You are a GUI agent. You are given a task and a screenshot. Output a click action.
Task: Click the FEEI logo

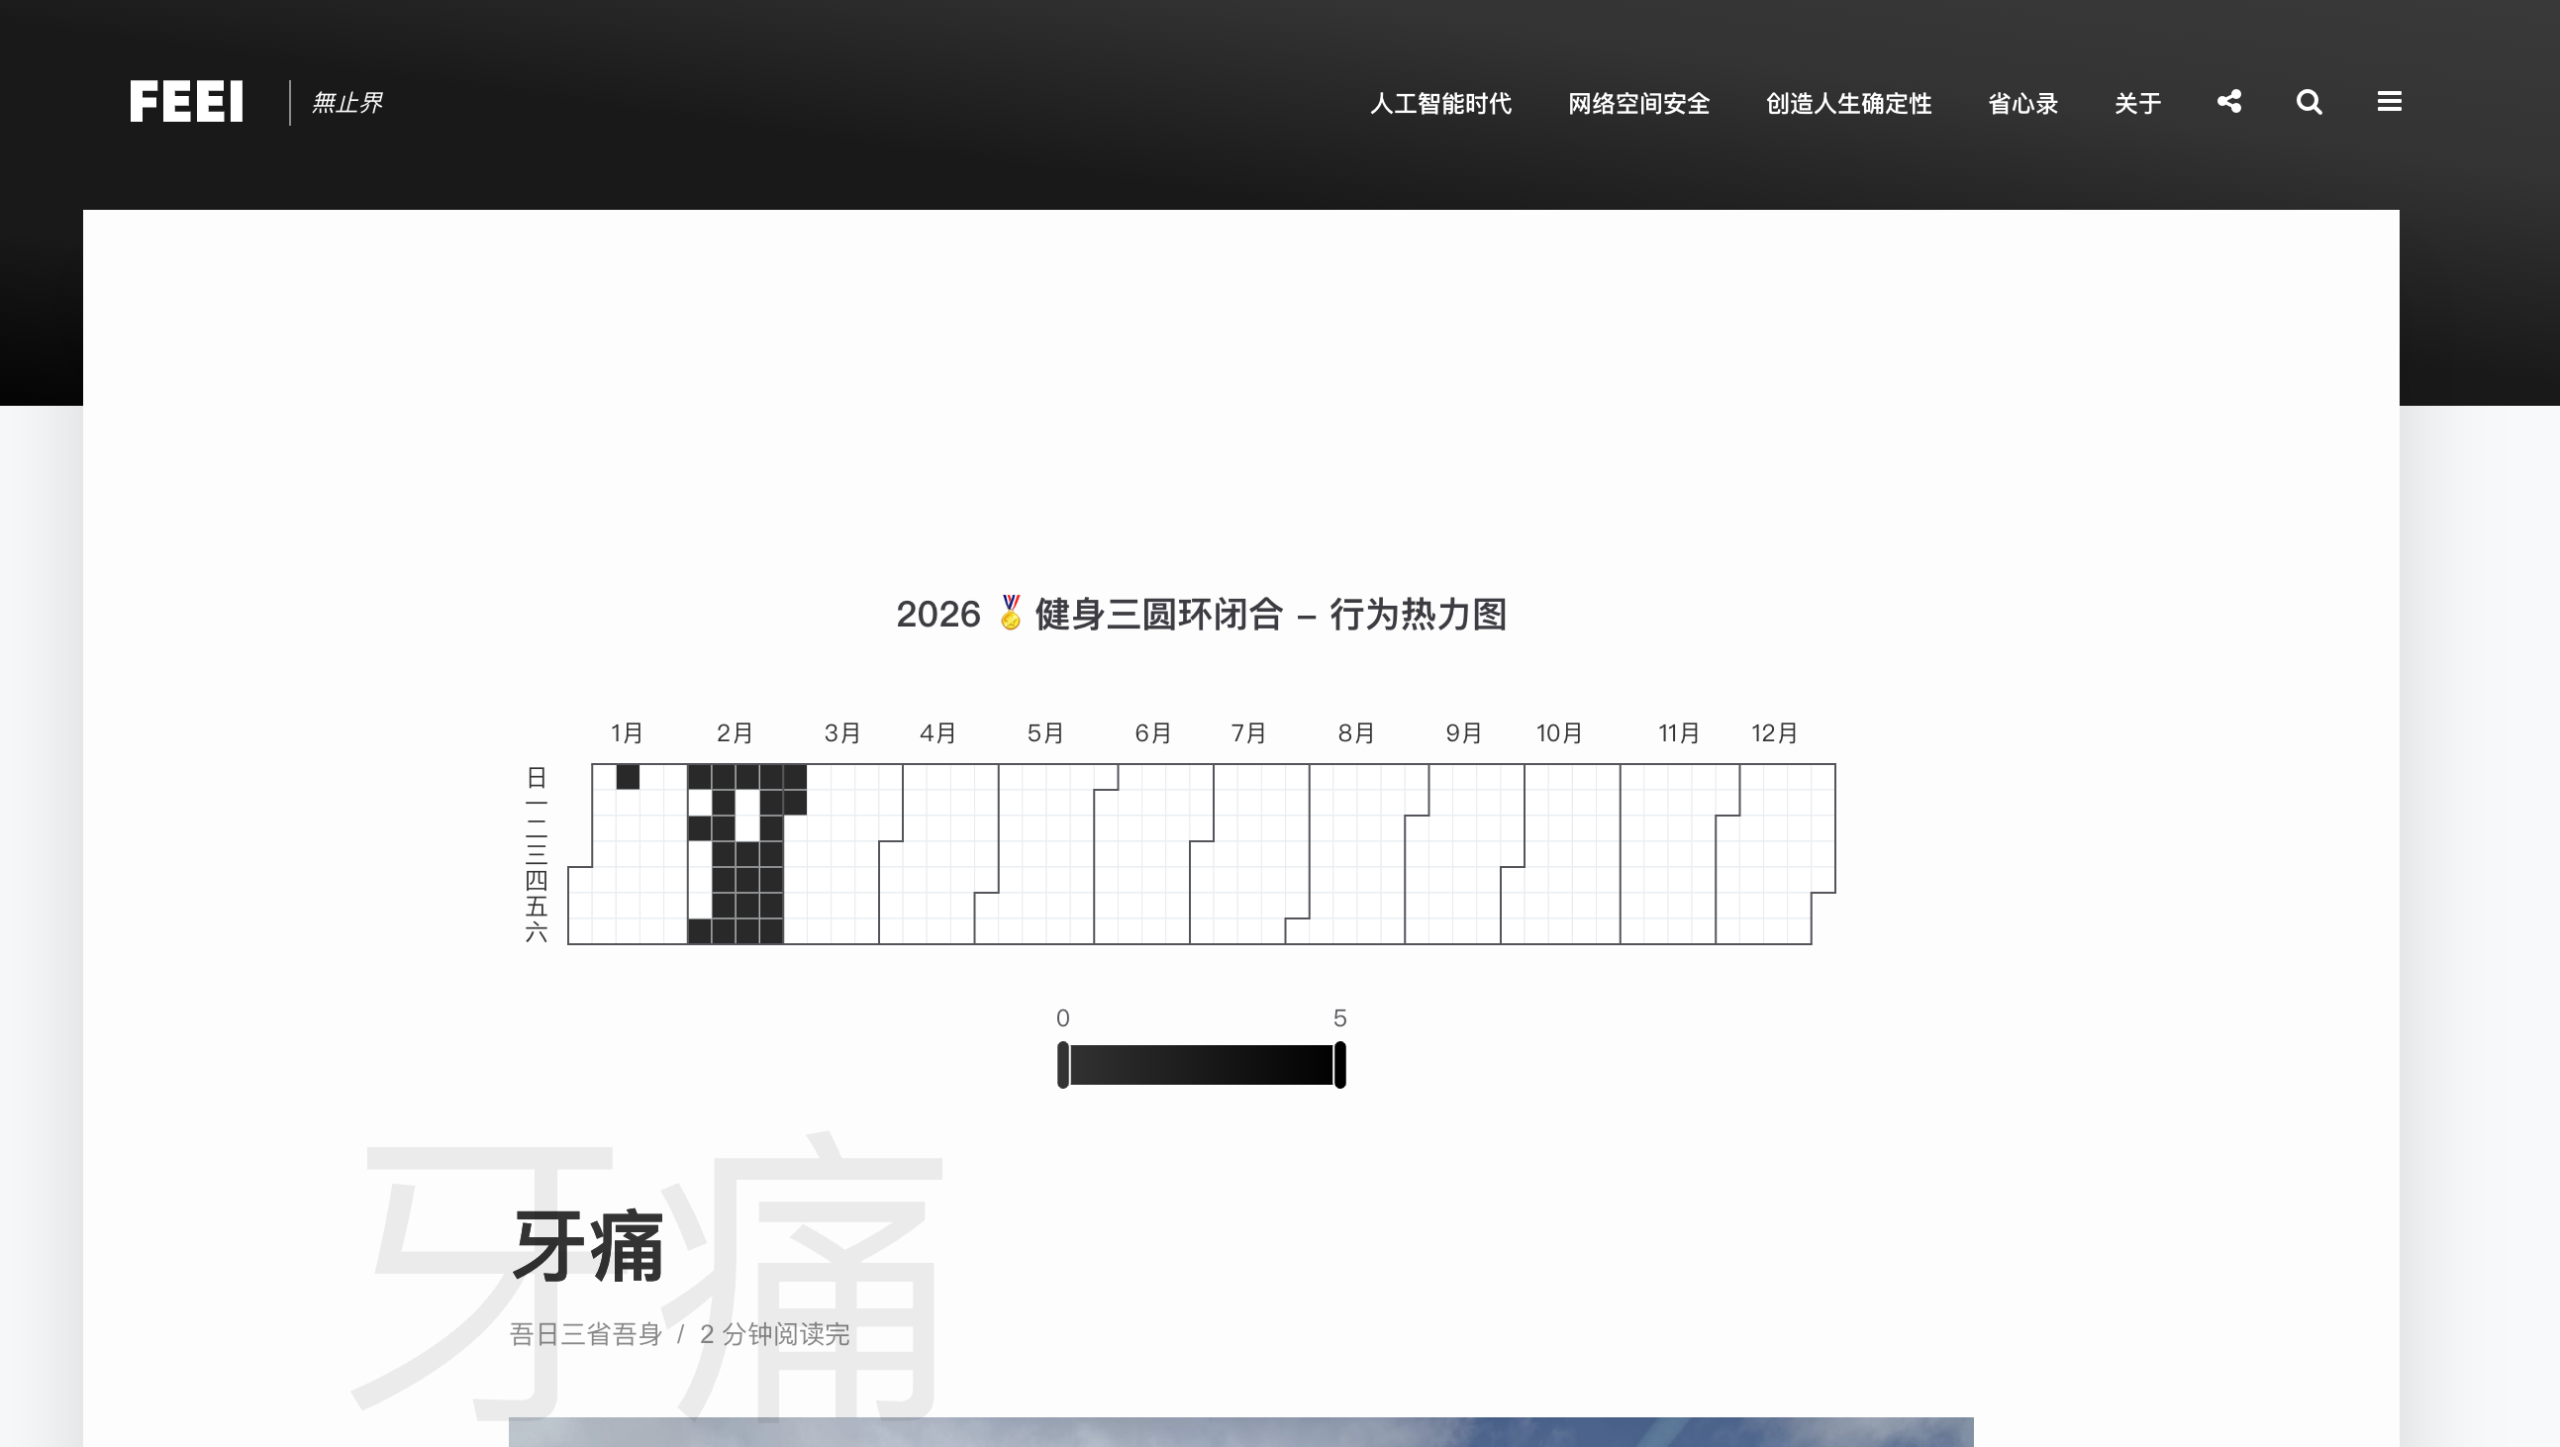pos(187,102)
